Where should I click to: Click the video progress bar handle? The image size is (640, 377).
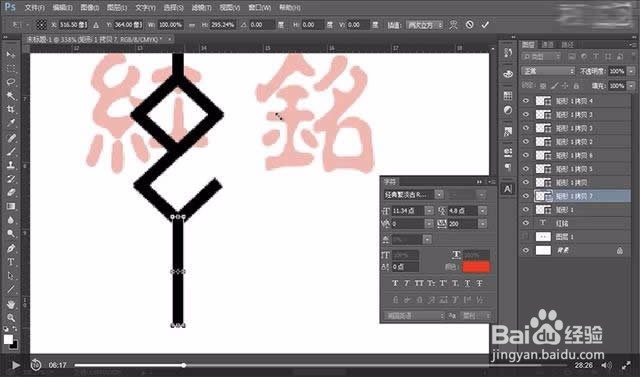click(184, 365)
